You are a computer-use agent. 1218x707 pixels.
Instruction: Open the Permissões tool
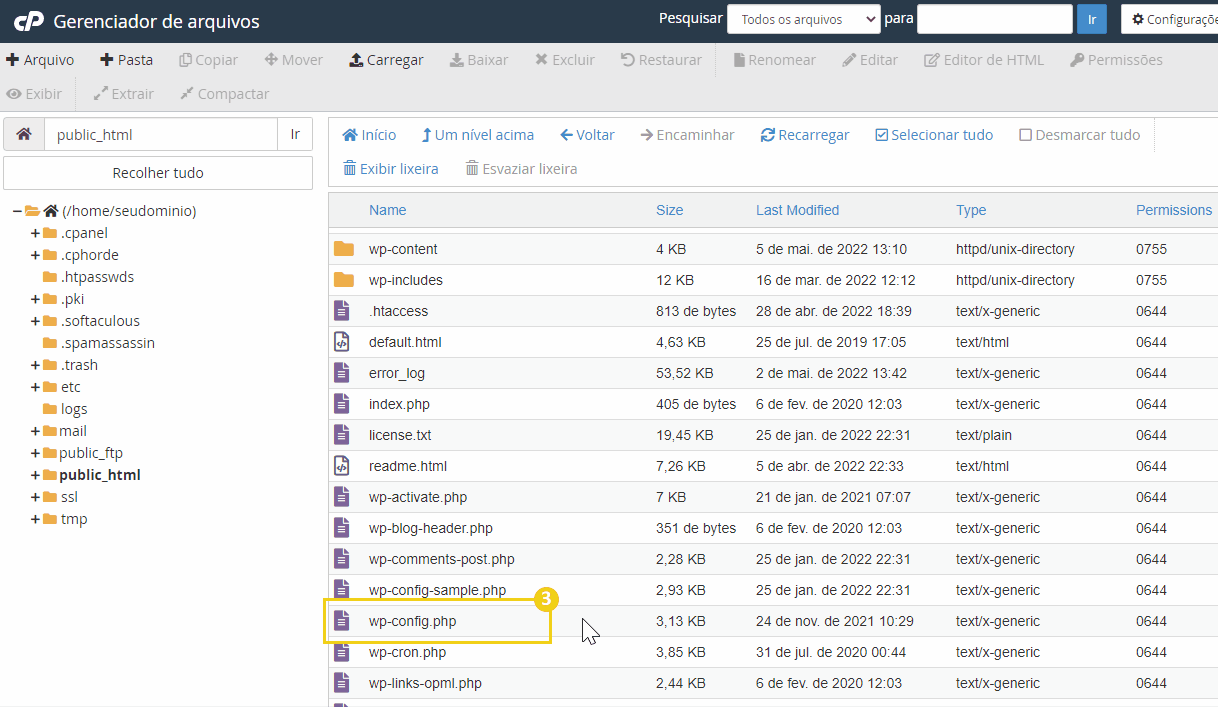[1116, 60]
